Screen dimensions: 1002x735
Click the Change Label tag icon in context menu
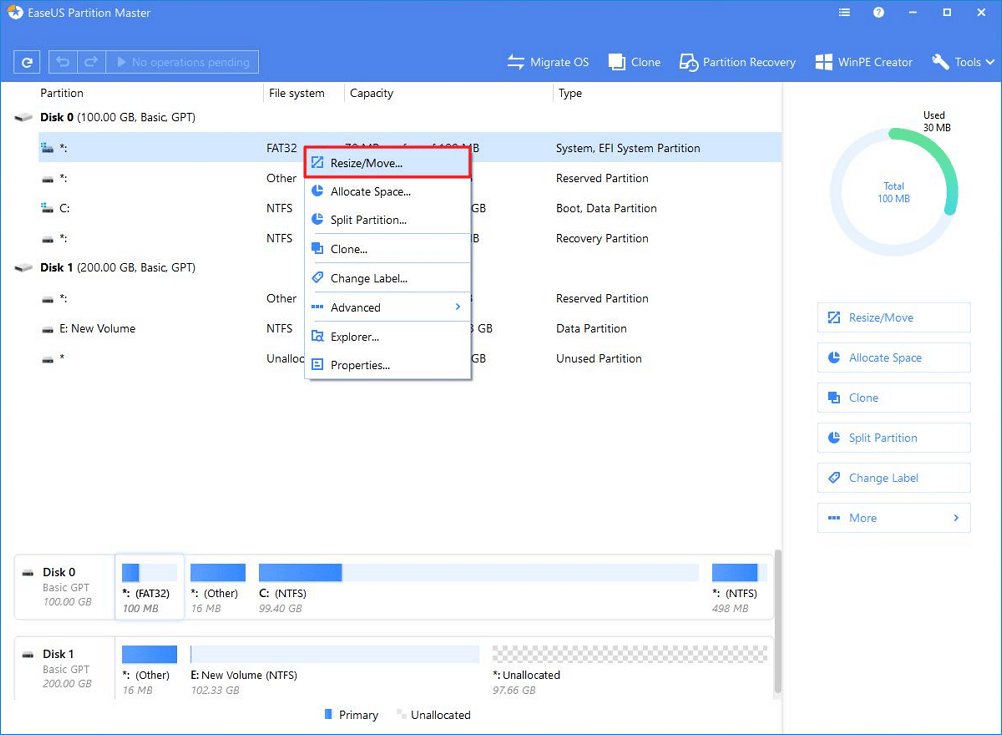point(317,277)
